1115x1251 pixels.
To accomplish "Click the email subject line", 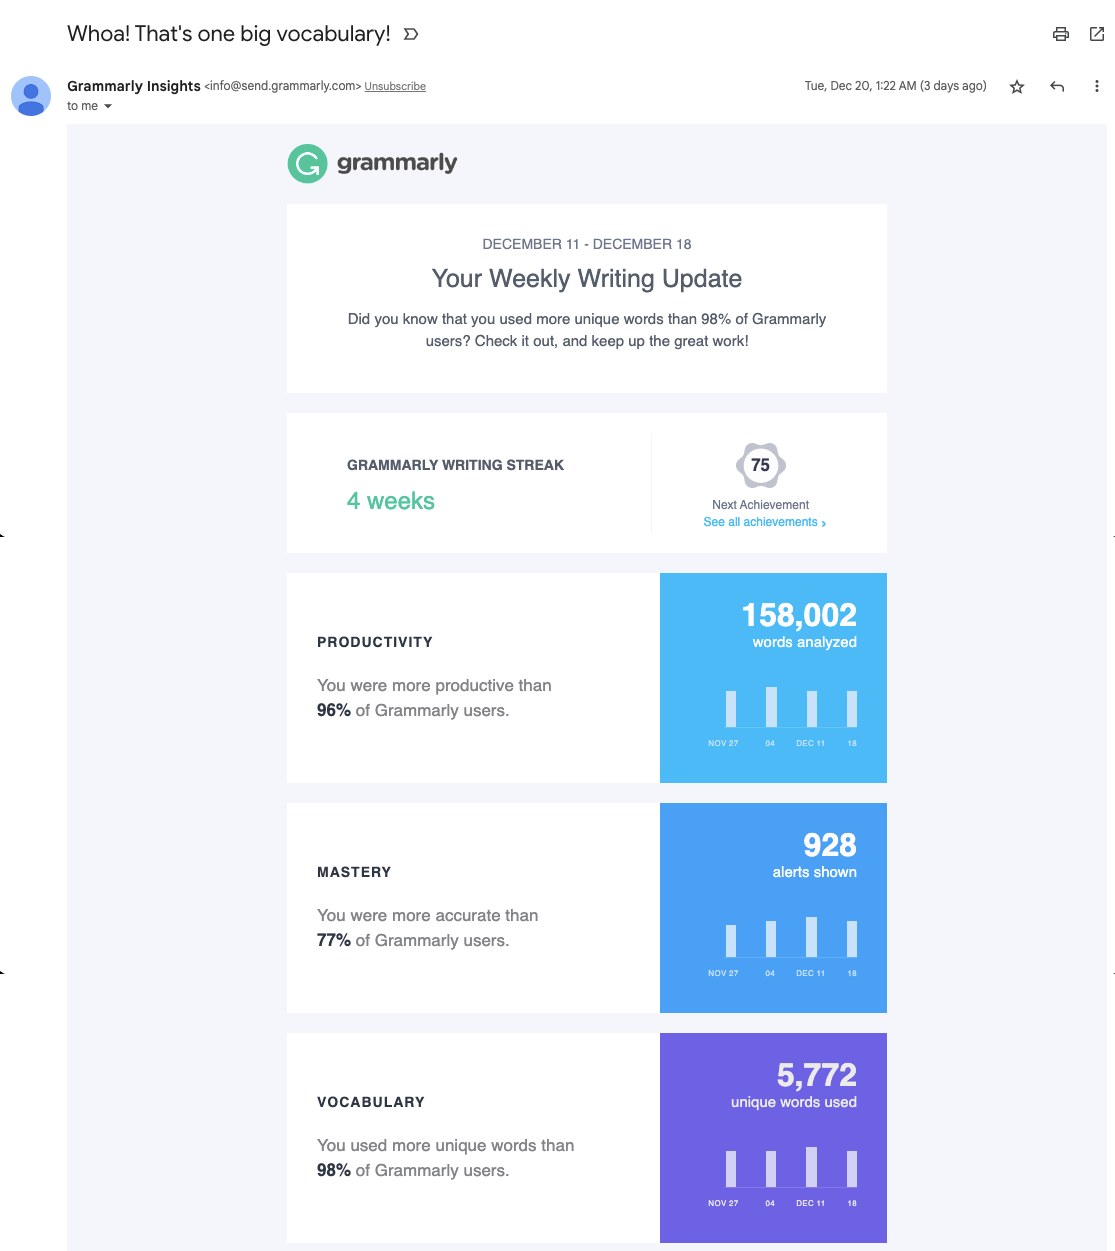I will point(229,34).
